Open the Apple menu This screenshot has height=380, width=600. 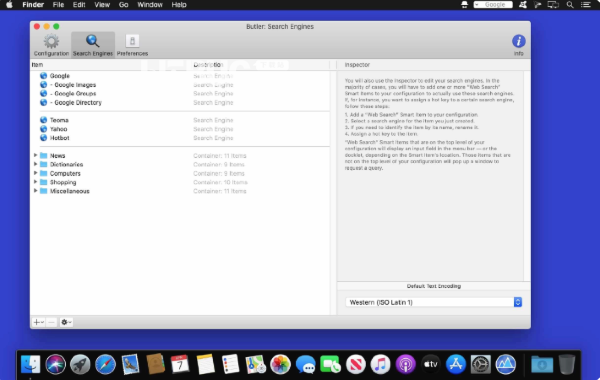(9, 5)
